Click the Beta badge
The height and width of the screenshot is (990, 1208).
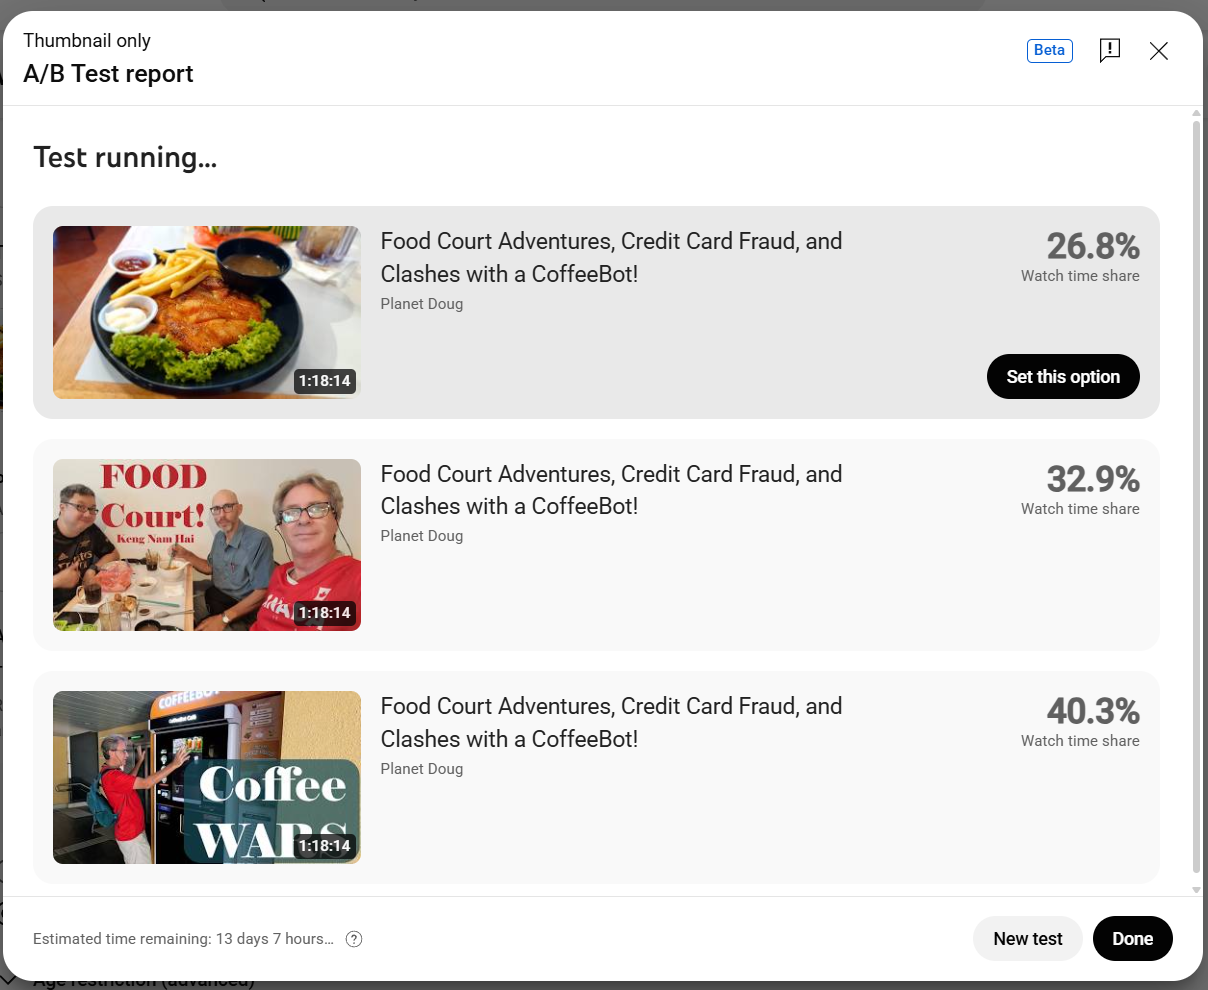click(1049, 50)
